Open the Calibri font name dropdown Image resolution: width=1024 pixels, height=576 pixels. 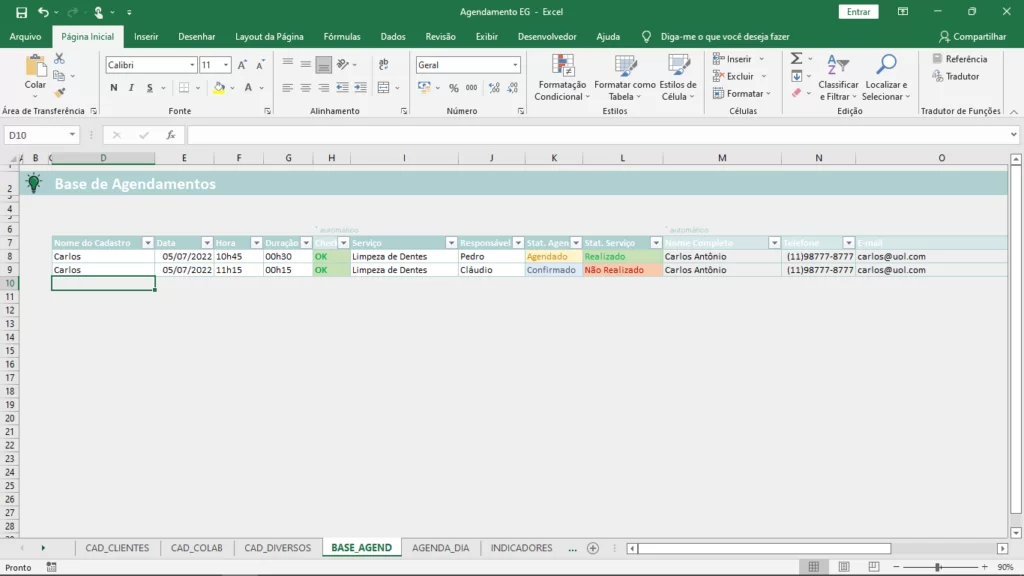pos(192,65)
